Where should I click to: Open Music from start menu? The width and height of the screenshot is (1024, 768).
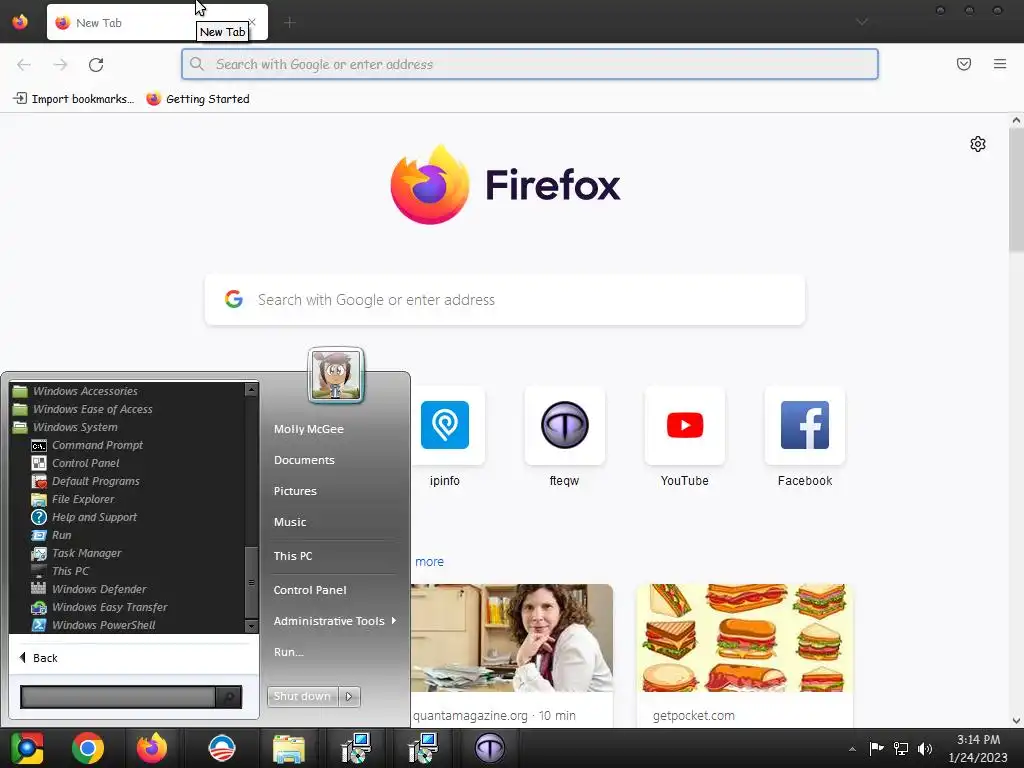point(290,522)
